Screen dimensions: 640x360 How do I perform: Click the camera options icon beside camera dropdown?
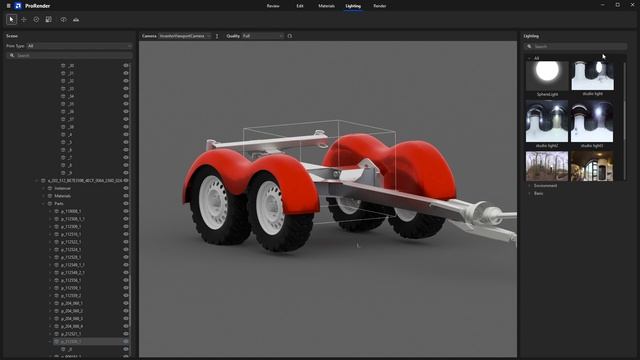(x=217, y=36)
